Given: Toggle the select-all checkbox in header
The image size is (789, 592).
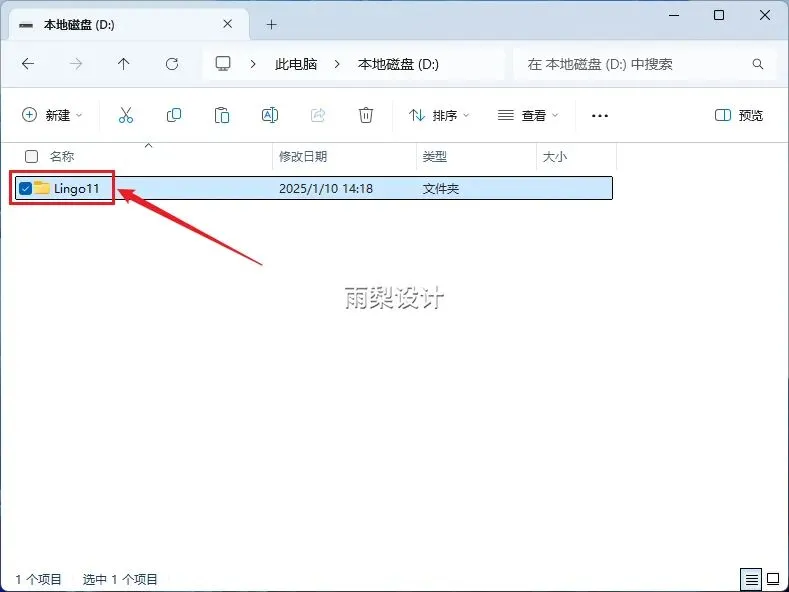Looking at the screenshot, I should (31, 157).
